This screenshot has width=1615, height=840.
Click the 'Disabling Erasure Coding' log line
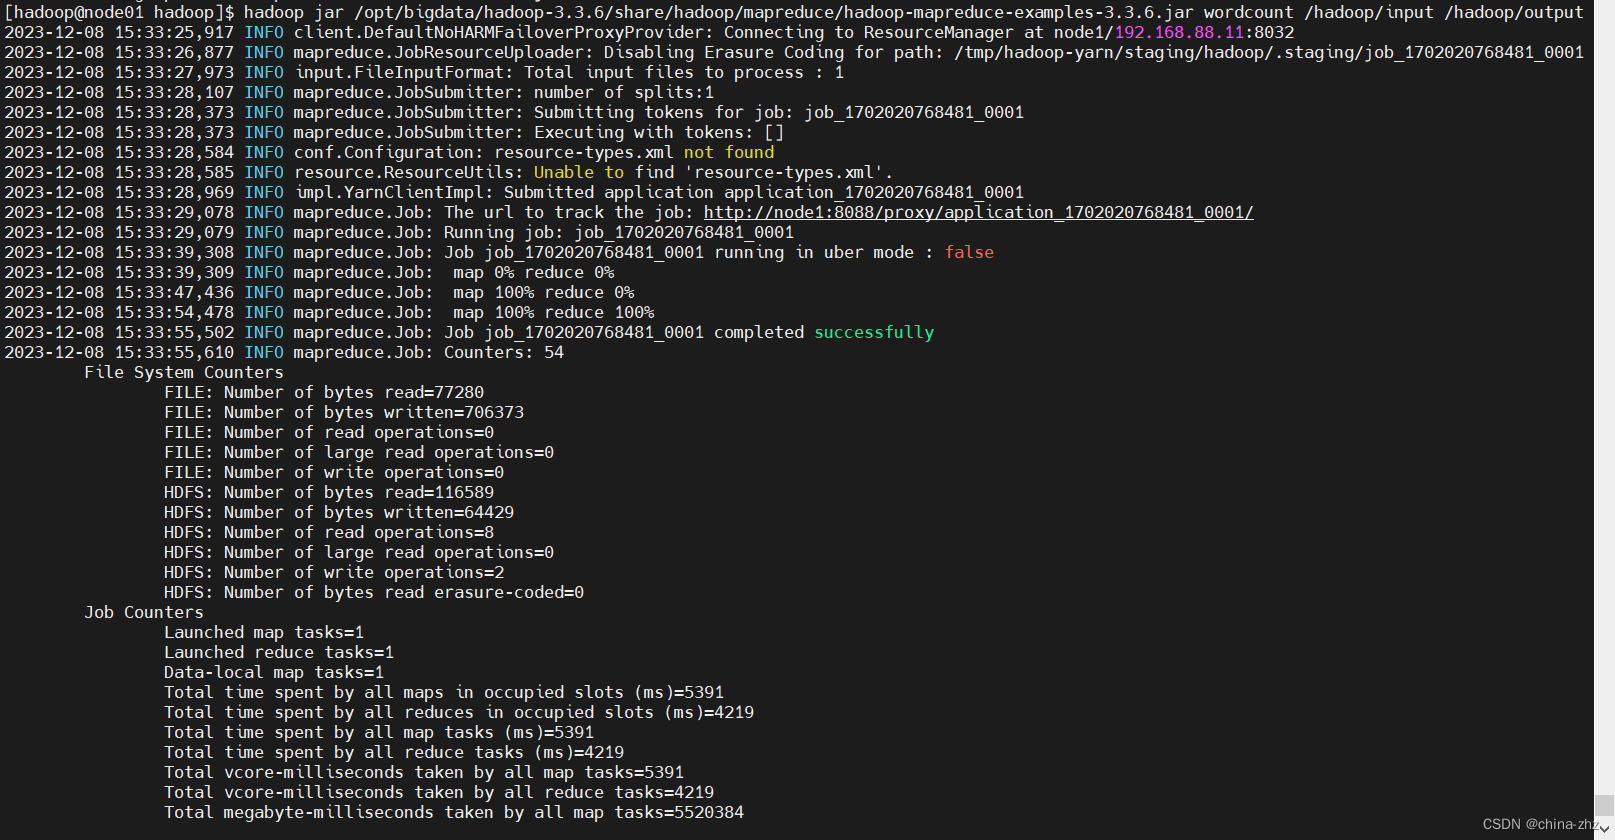tap(794, 52)
